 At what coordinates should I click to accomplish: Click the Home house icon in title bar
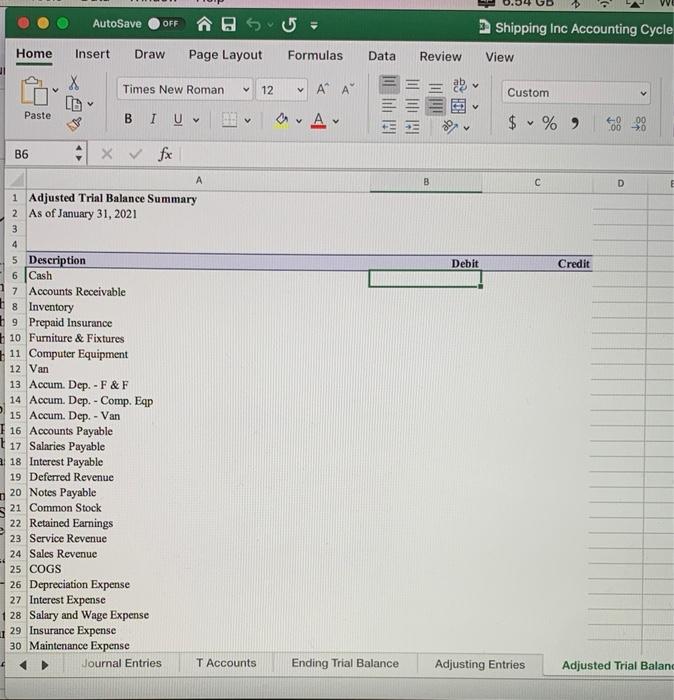(204, 24)
